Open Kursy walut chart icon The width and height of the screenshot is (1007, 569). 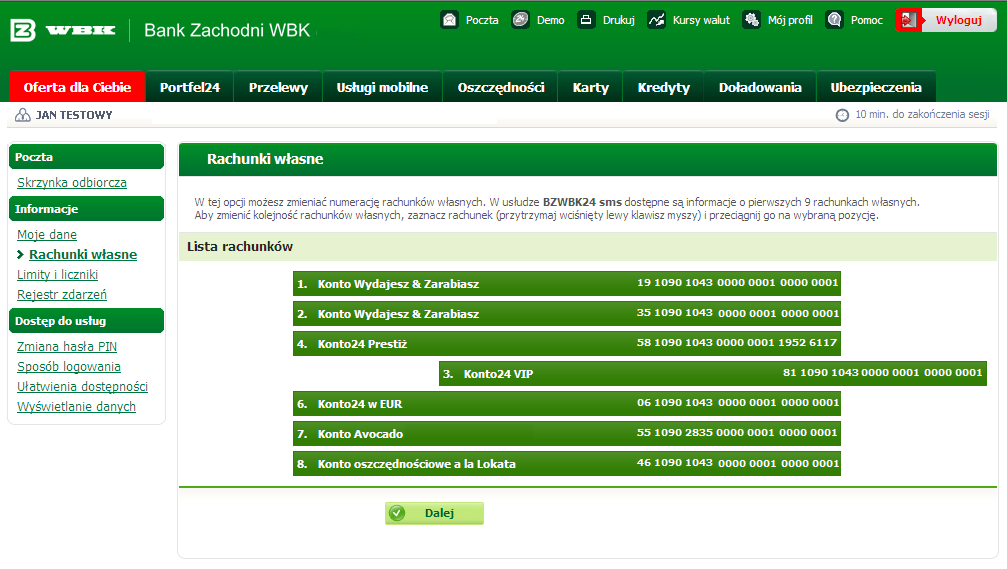point(656,20)
